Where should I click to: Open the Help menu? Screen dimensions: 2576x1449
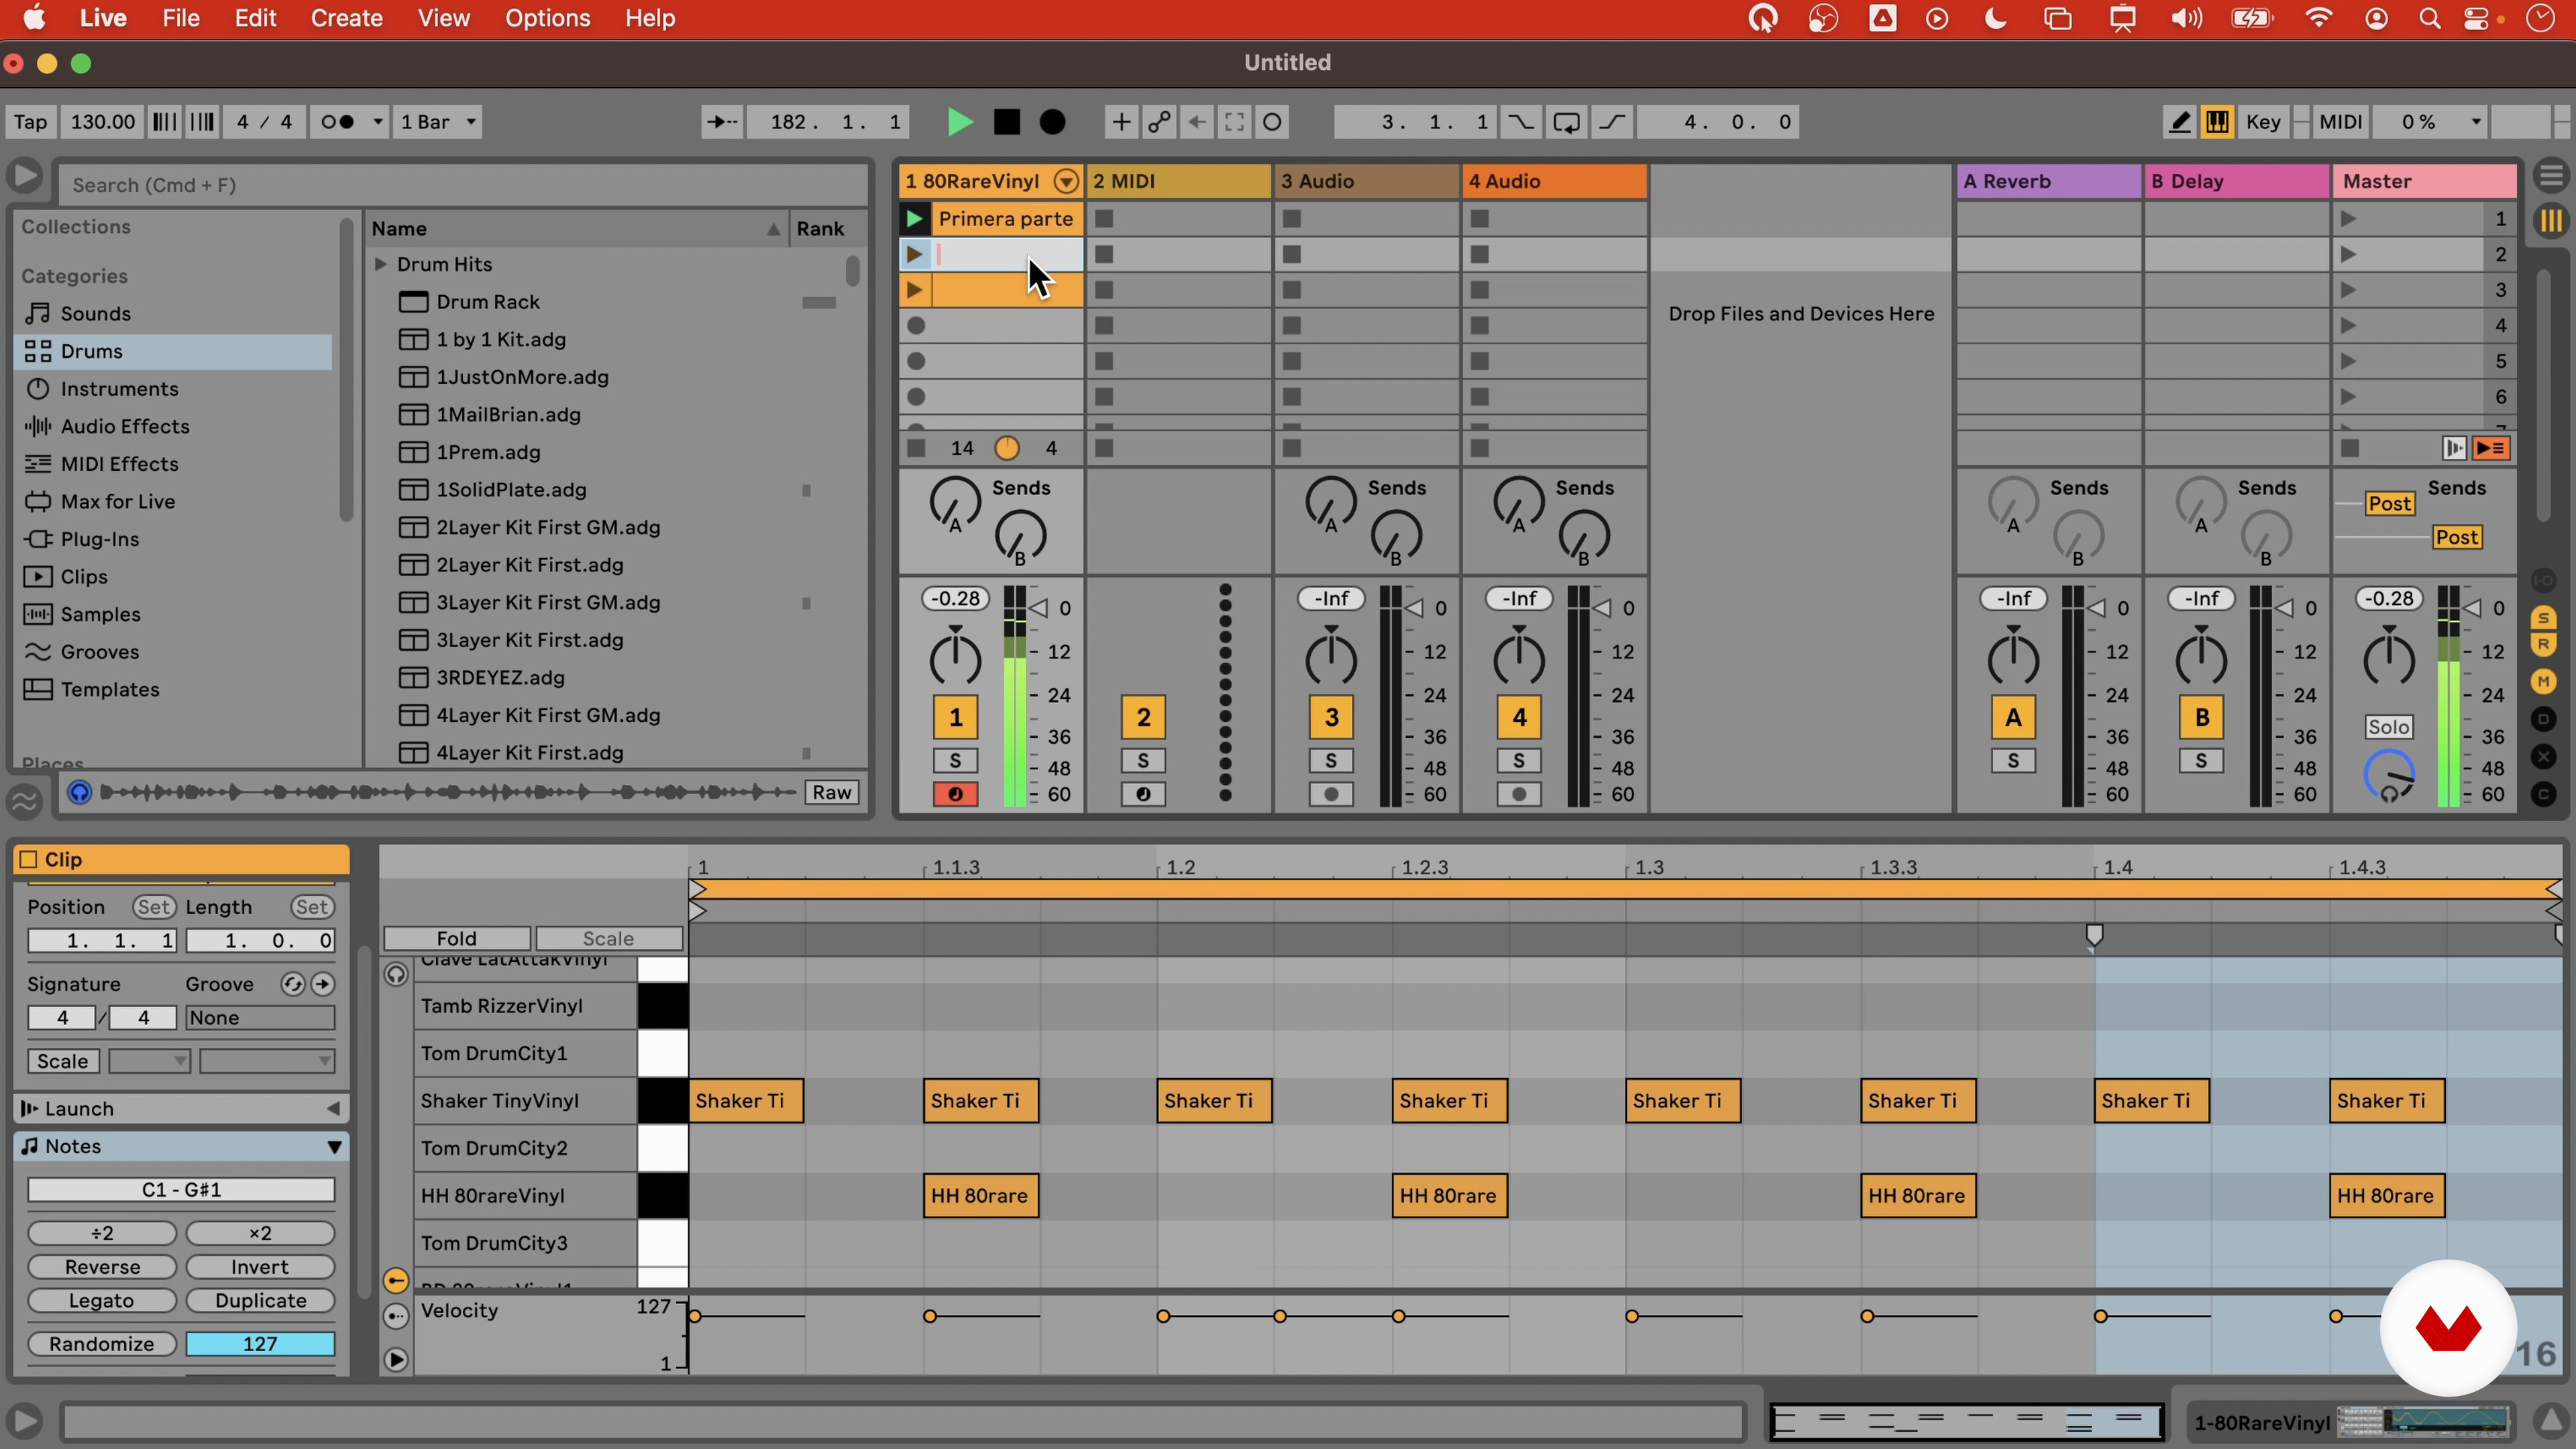click(650, 18)
